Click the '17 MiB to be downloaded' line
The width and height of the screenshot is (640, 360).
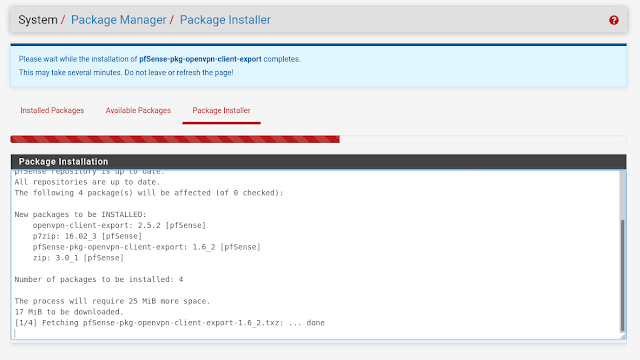coord(69,312)
